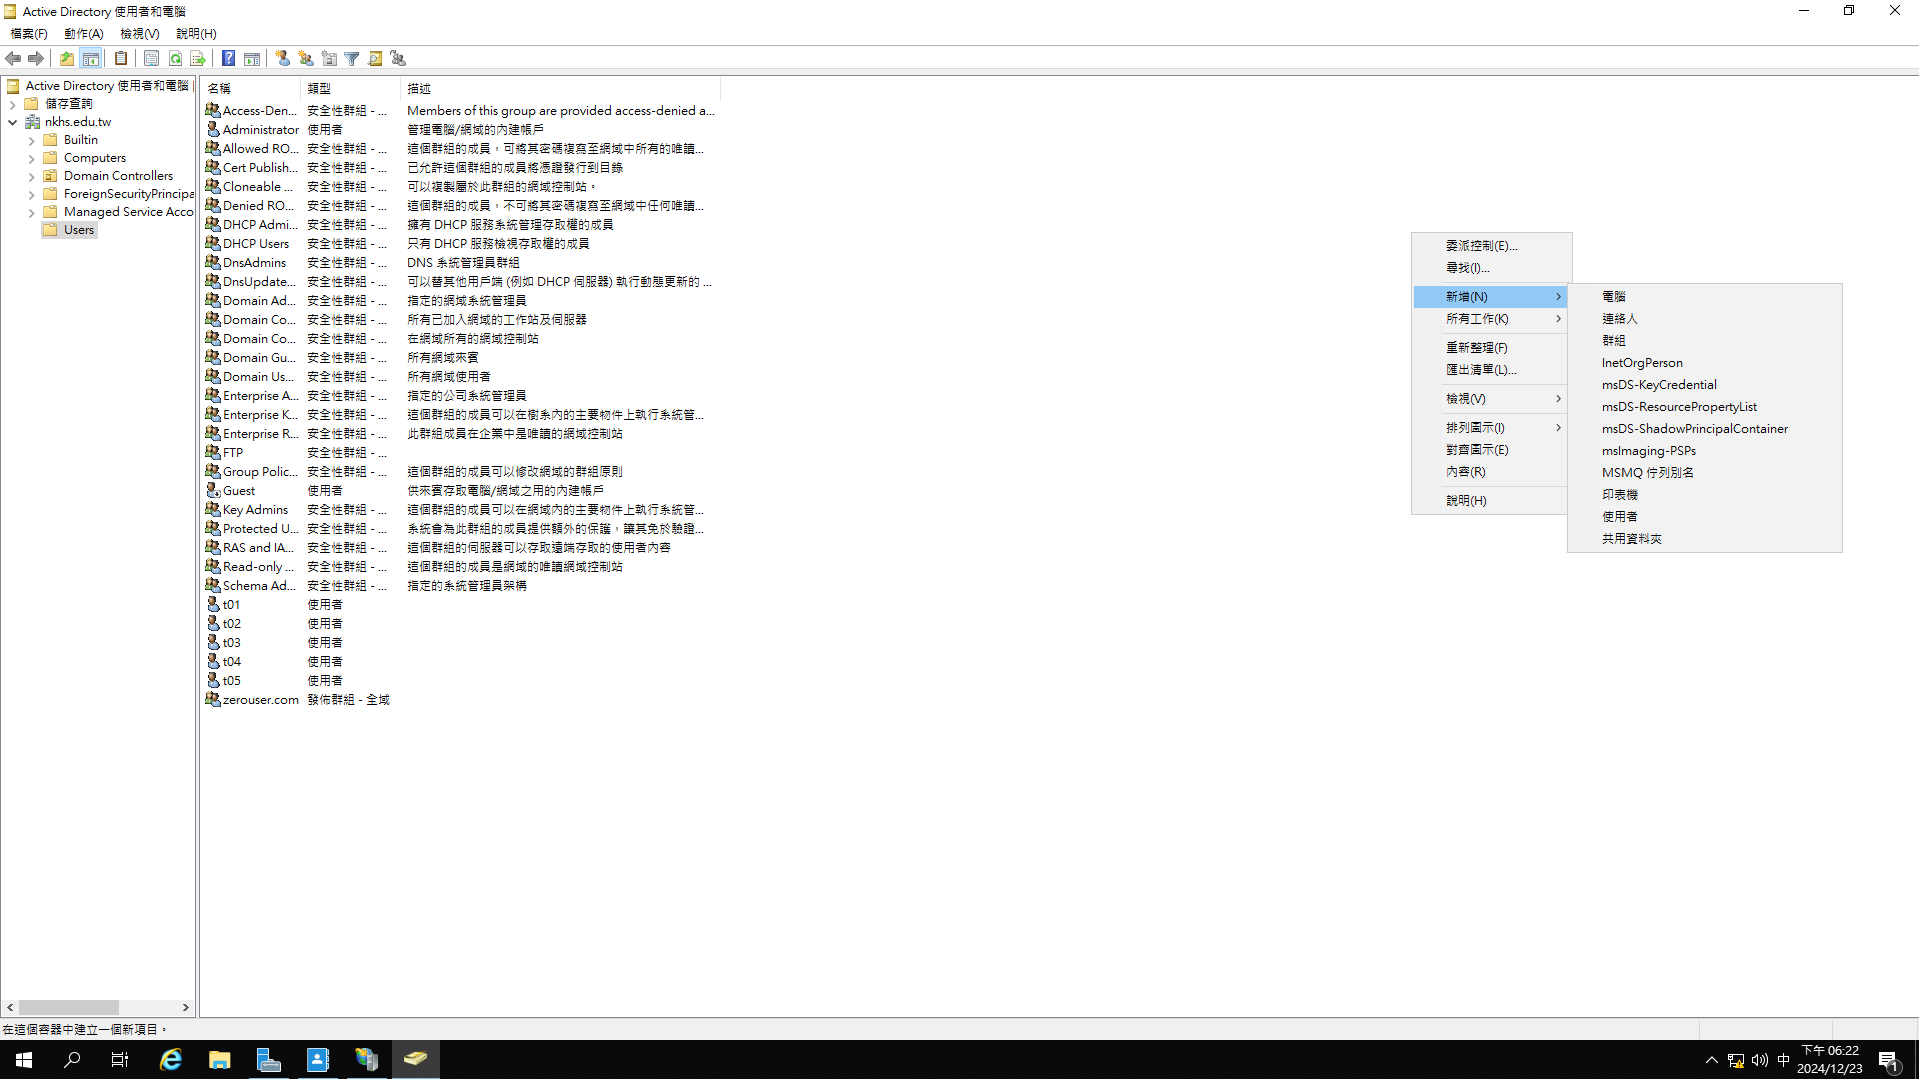Image resolution: width=1919 pixels, height=1079 pixels.
Task: Open the Windows Start menu
Action: click(x=24, y=1060)
